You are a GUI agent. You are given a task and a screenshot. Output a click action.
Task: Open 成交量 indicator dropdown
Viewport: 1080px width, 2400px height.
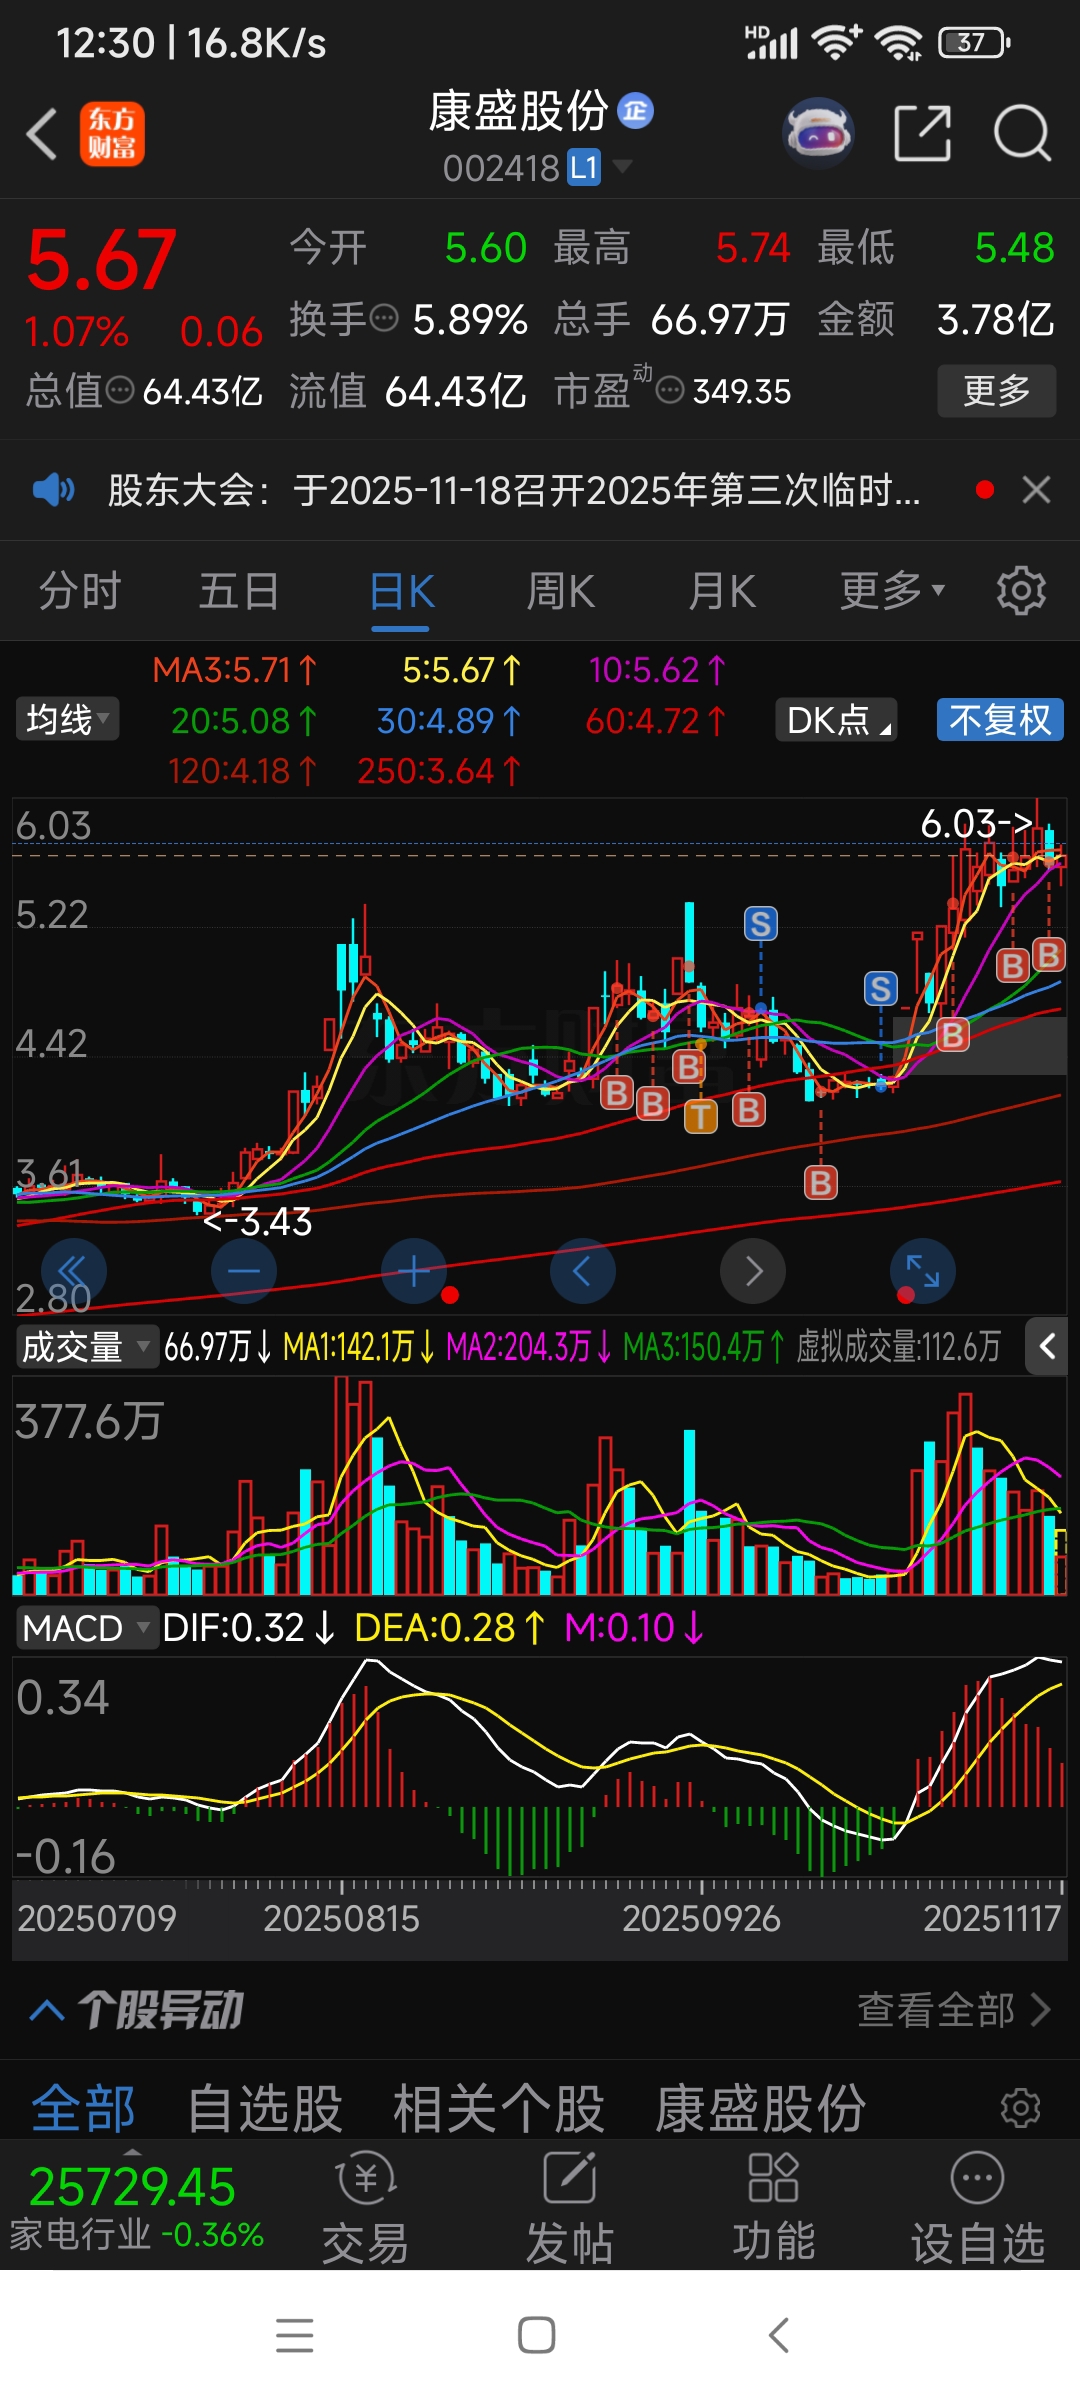(x=86, y=1347)
